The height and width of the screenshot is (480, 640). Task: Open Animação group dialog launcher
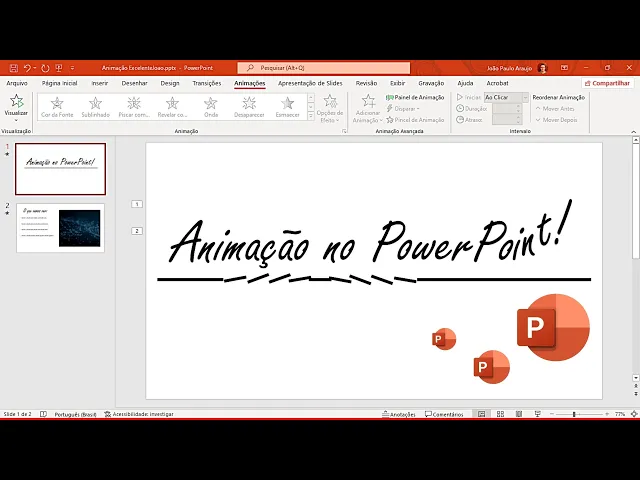[344, 131]
